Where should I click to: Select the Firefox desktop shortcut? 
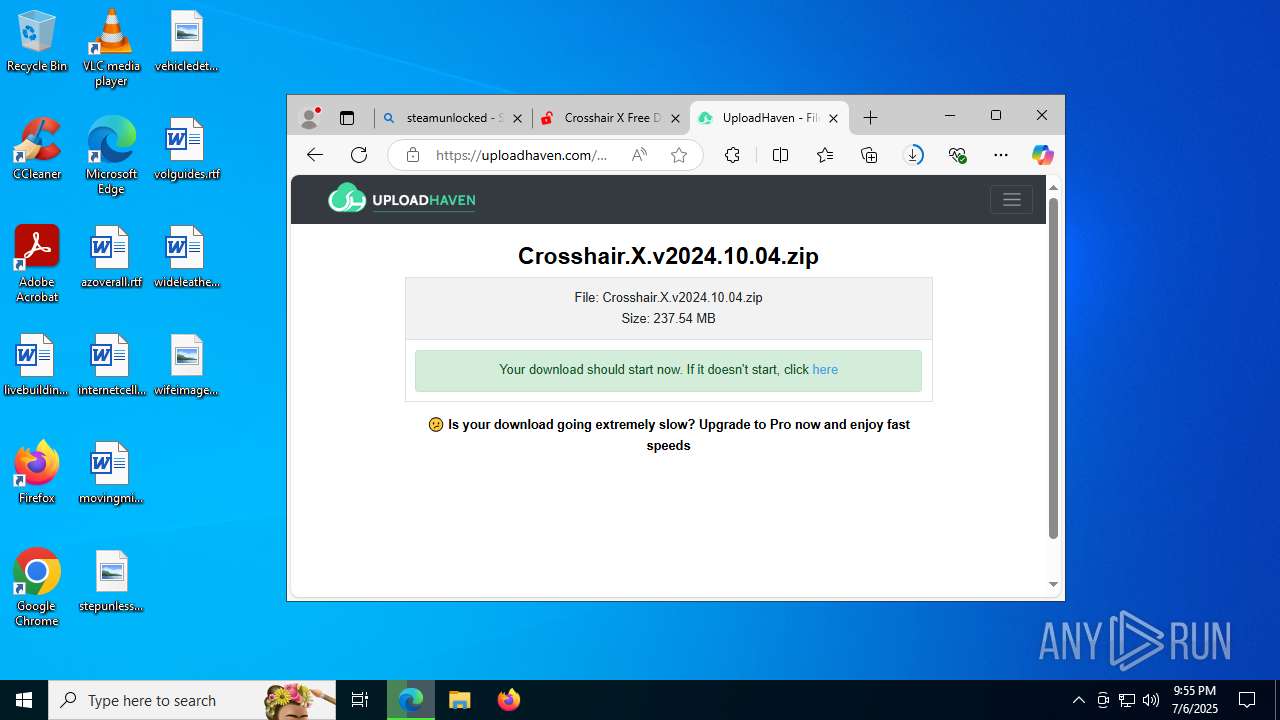click(37, 473)
